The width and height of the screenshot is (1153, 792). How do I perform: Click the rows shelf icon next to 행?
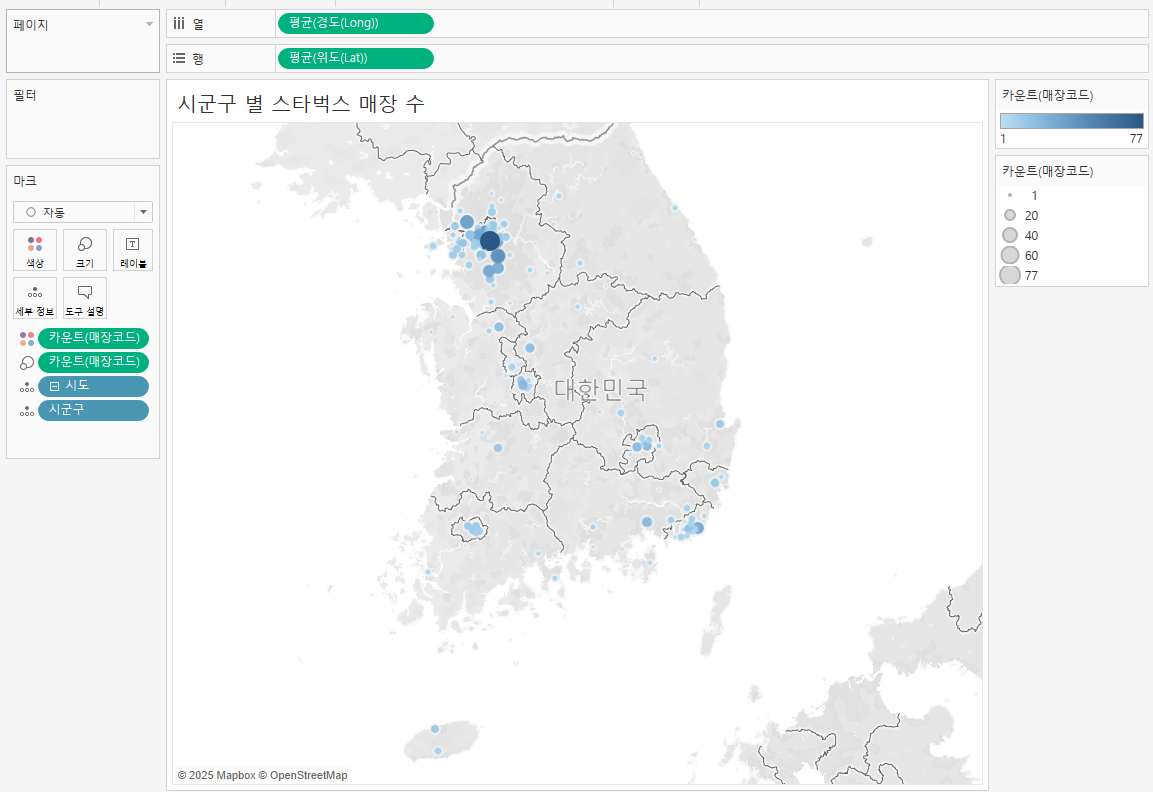coord(179,58)
